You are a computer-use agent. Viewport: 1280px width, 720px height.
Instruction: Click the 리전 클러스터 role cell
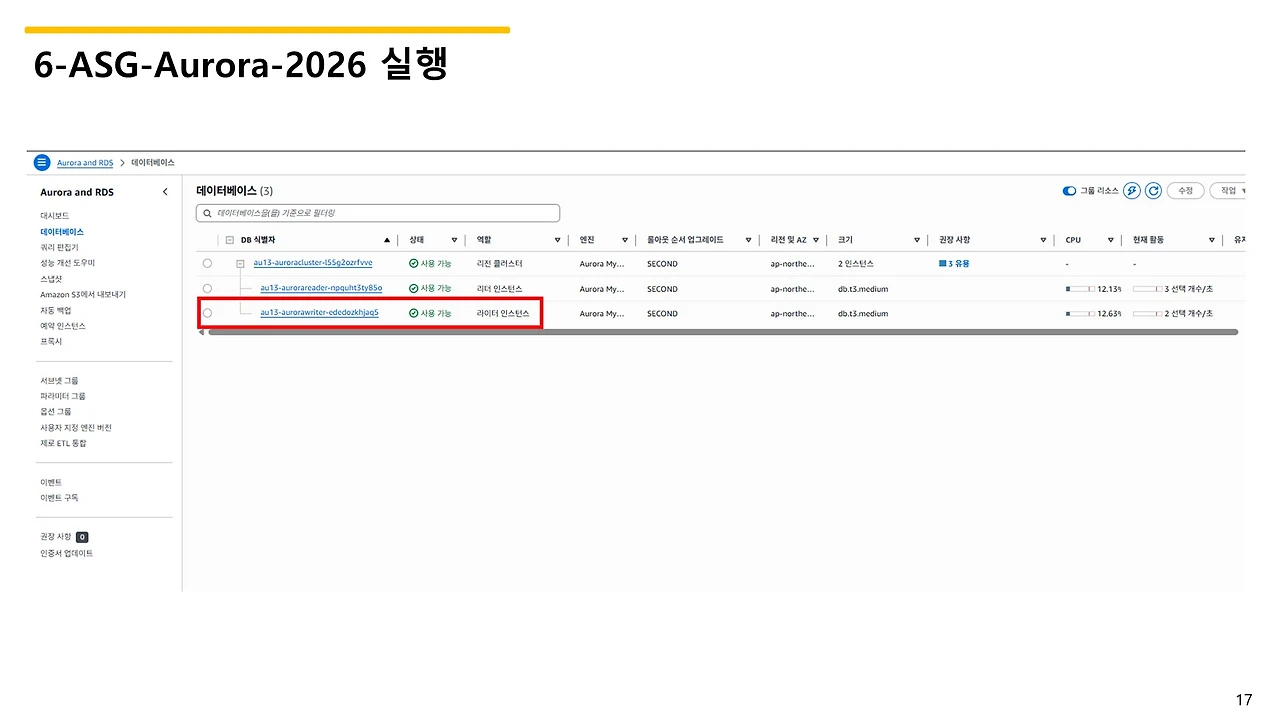tap(500, 263)
